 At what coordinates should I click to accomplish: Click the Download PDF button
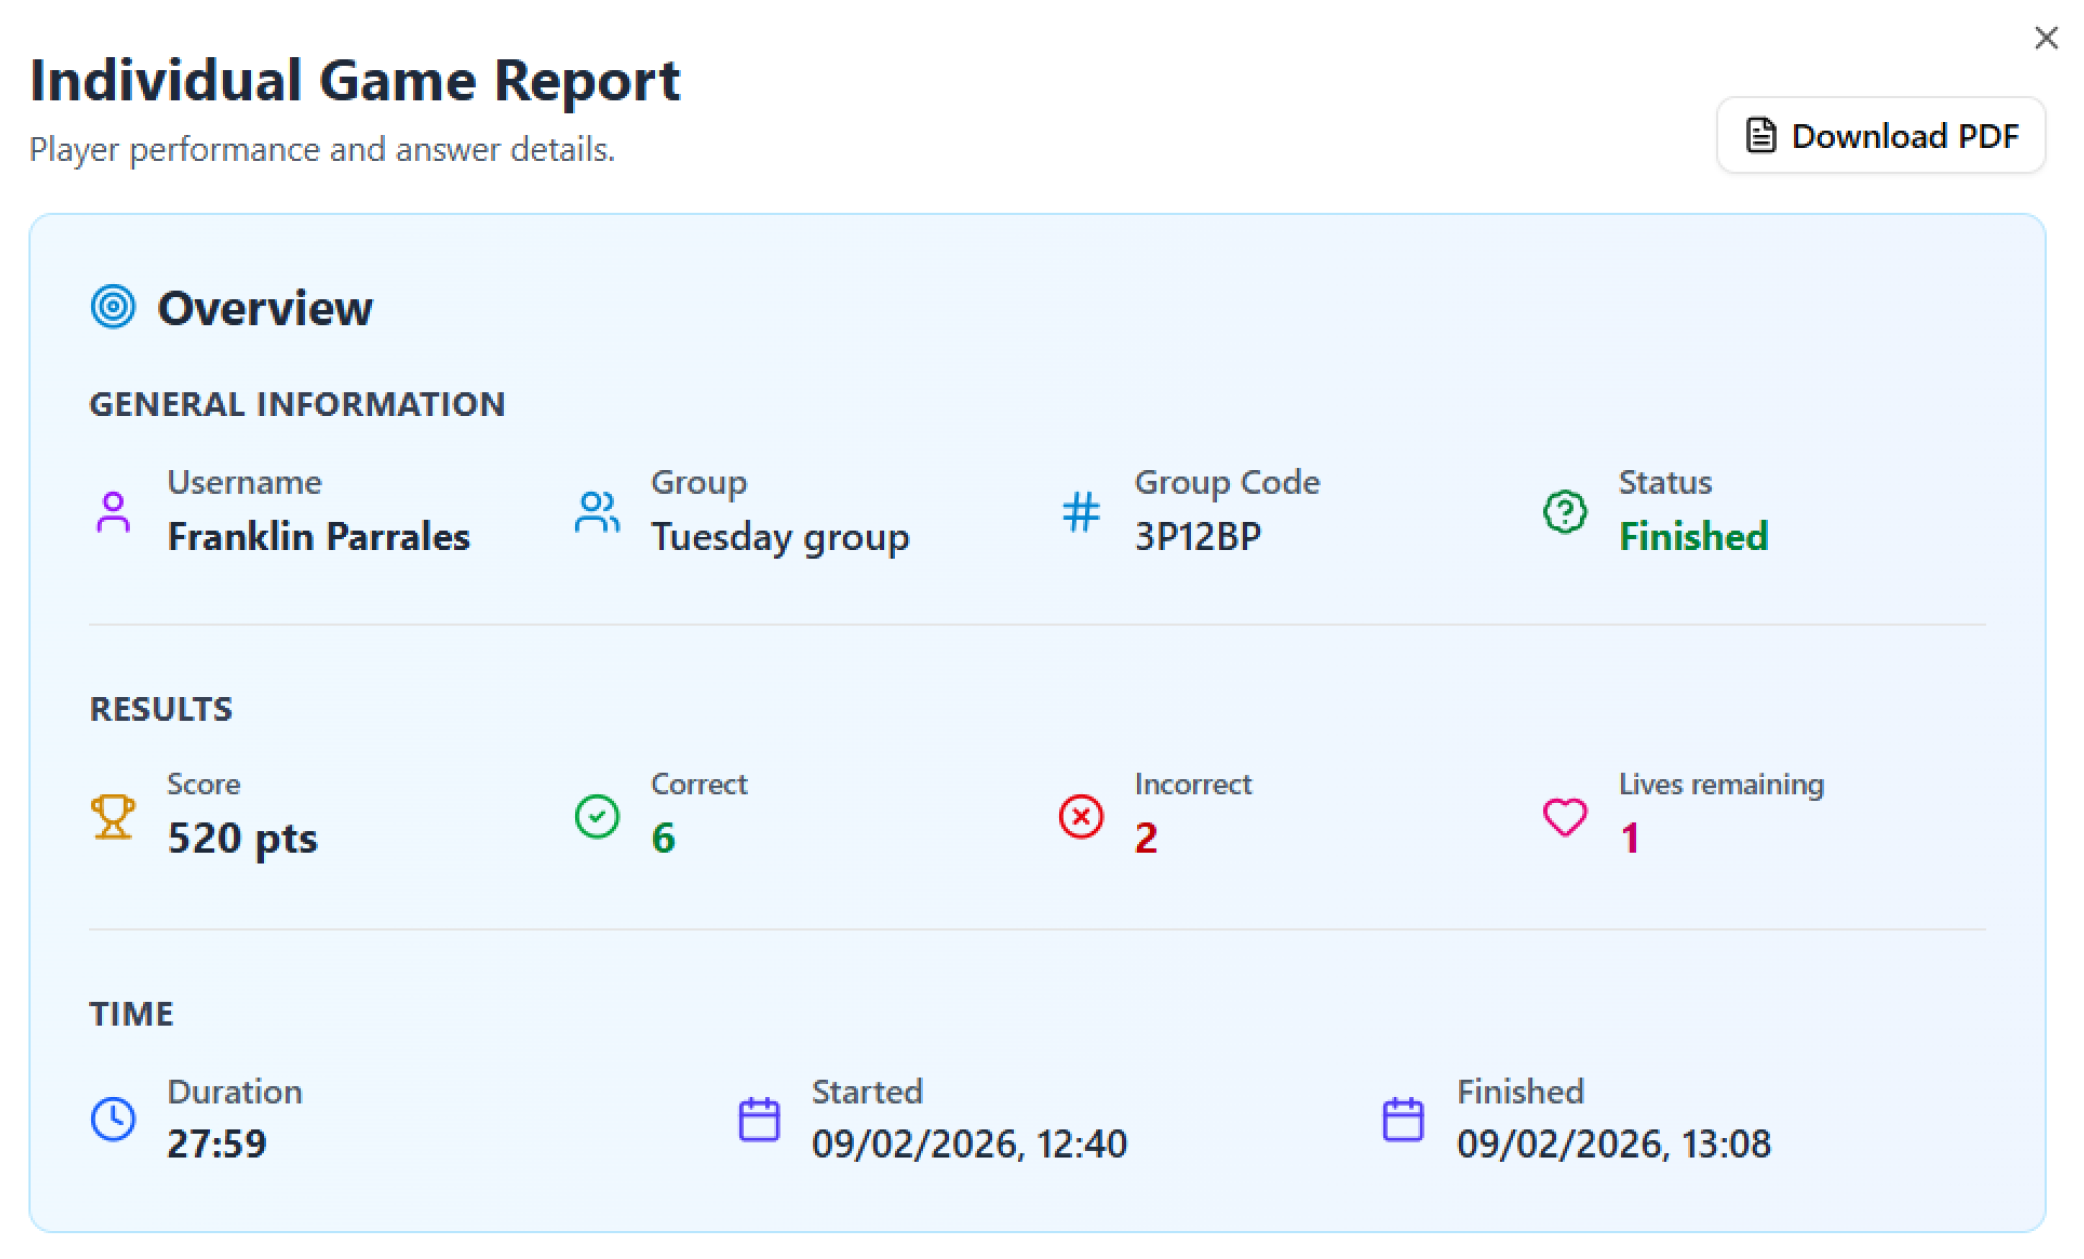coord(1880,135)
